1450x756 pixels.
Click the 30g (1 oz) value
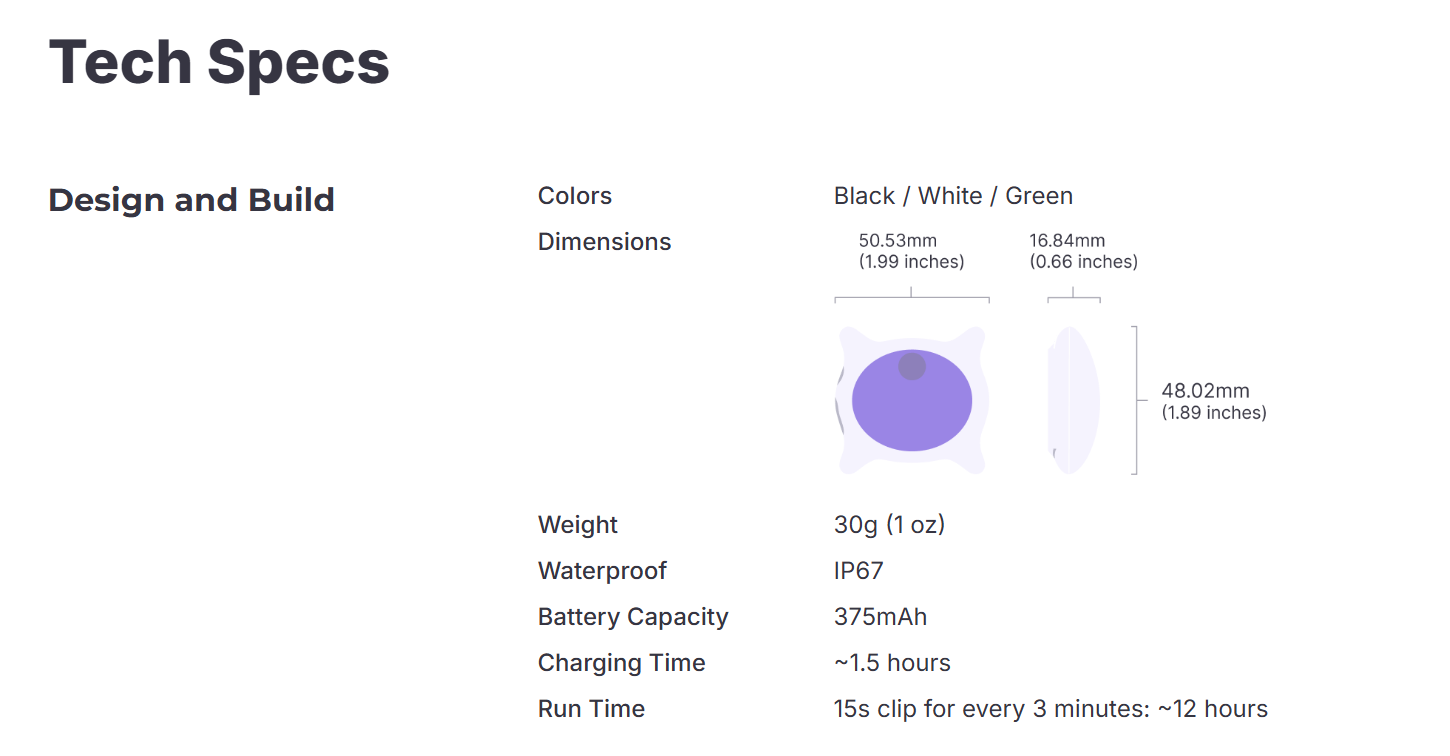[889, 525]
